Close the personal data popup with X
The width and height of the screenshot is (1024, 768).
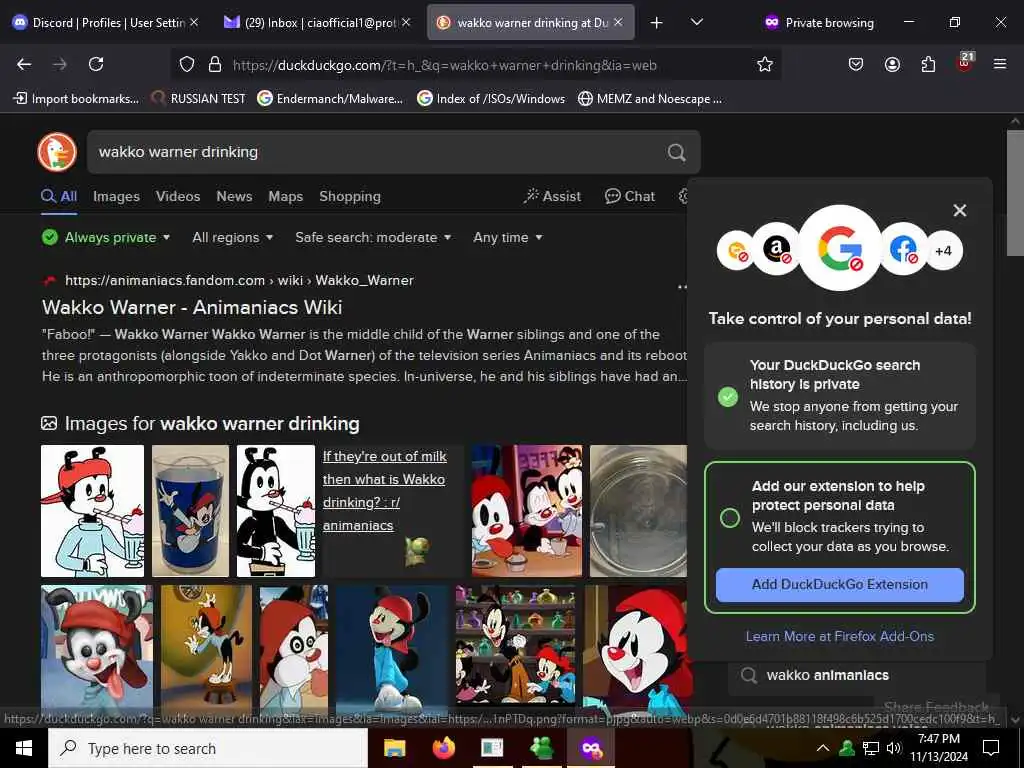959,210
